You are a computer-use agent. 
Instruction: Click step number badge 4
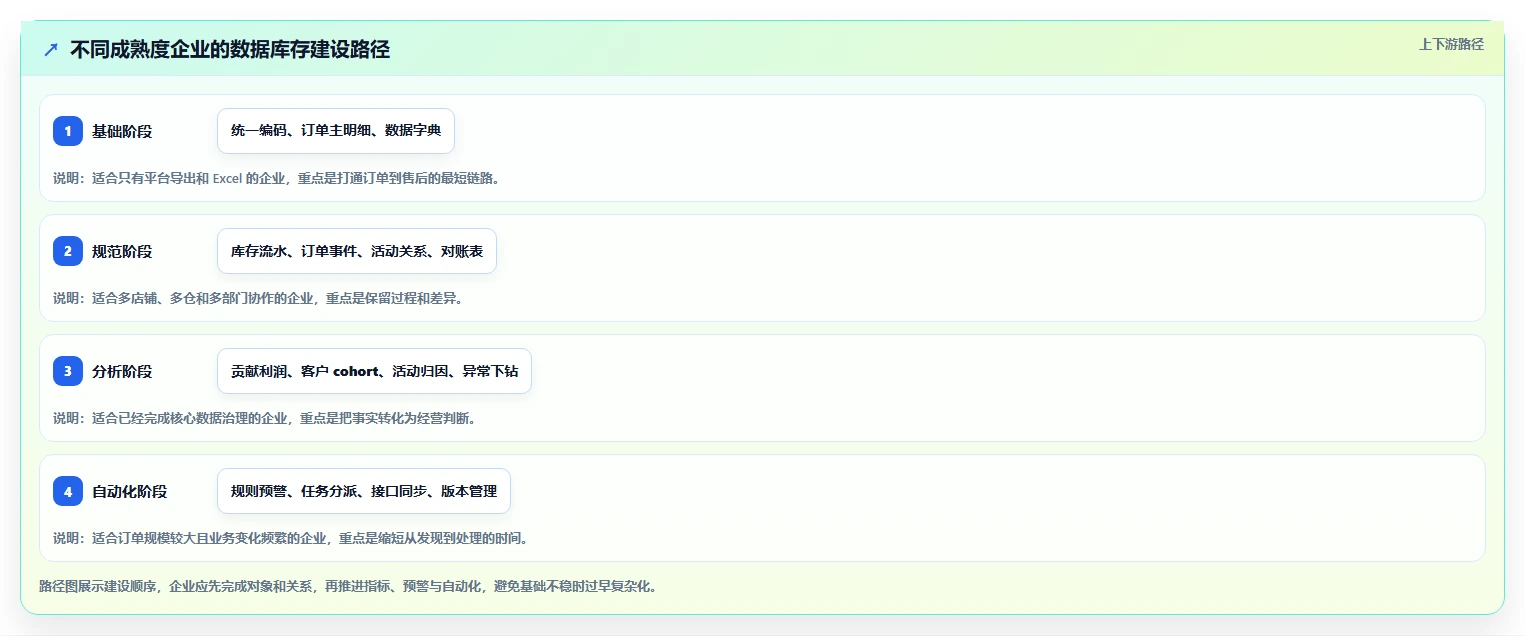coord(68,491)
